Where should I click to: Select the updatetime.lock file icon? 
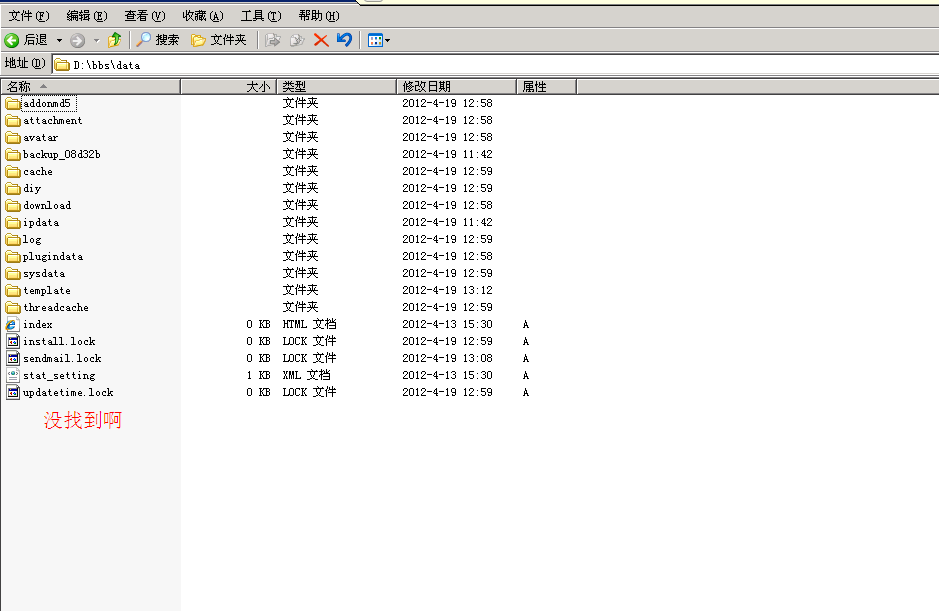pyautogui.click(x=13, y=392)
